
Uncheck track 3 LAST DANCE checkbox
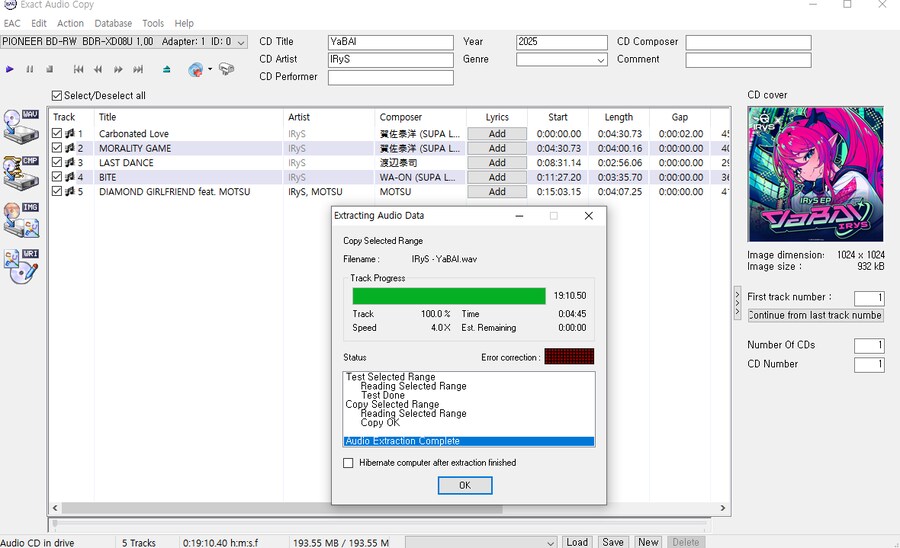[57, 162]
